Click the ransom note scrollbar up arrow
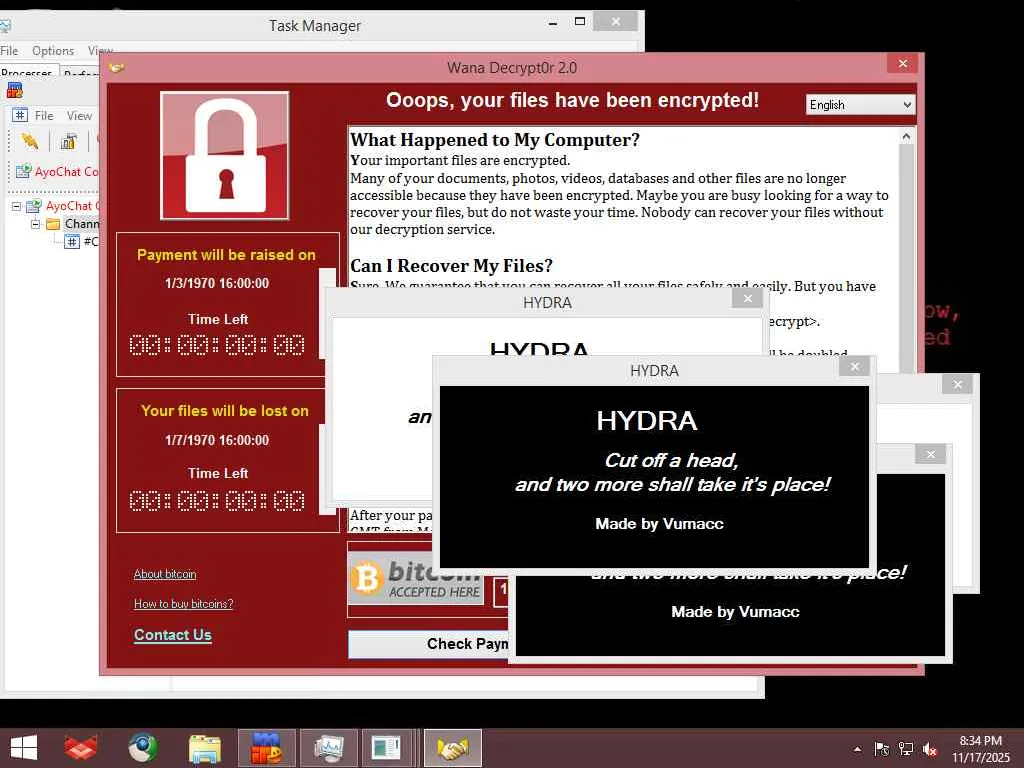 coord(906,136)
